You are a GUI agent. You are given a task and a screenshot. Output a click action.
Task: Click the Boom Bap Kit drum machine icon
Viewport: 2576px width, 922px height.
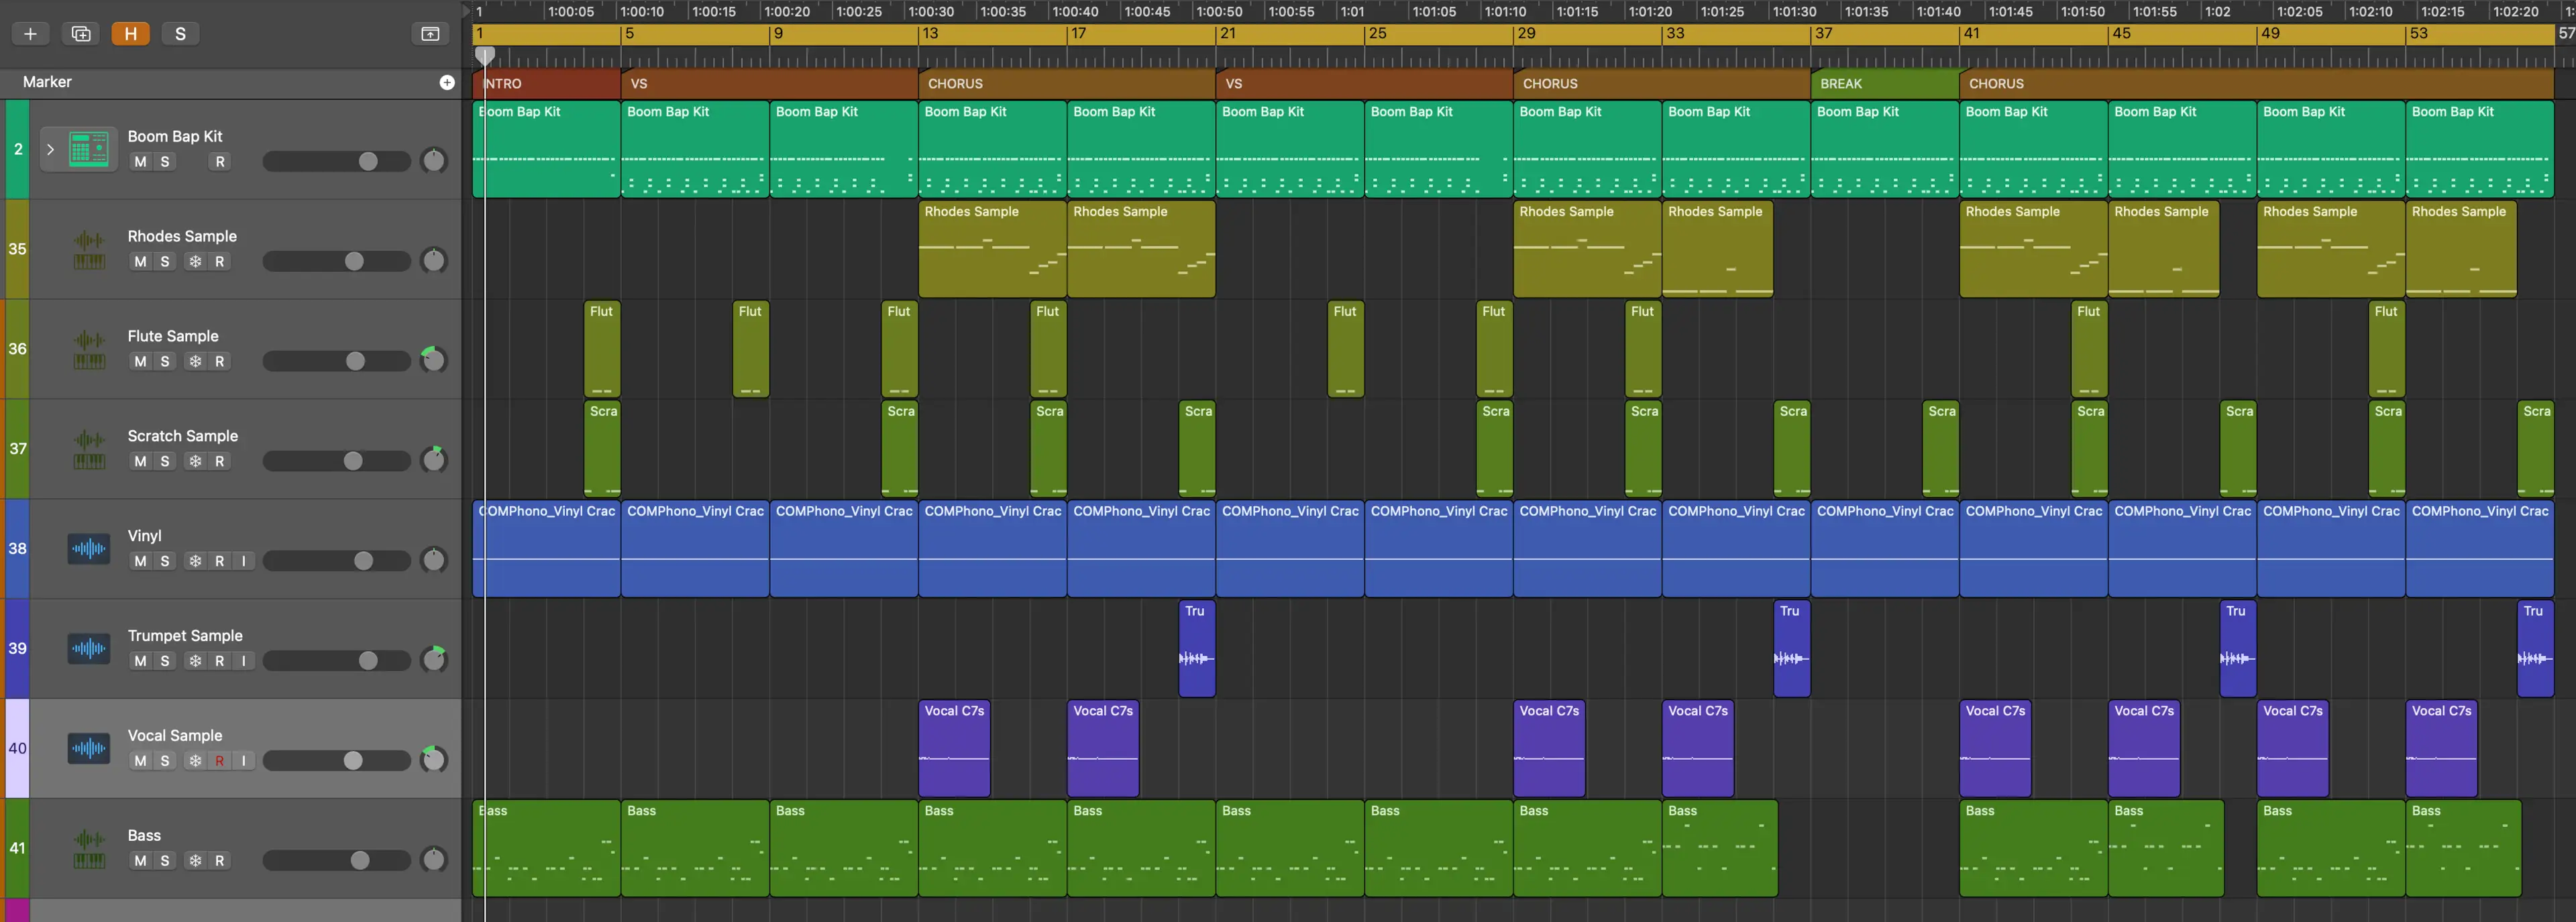89,150
